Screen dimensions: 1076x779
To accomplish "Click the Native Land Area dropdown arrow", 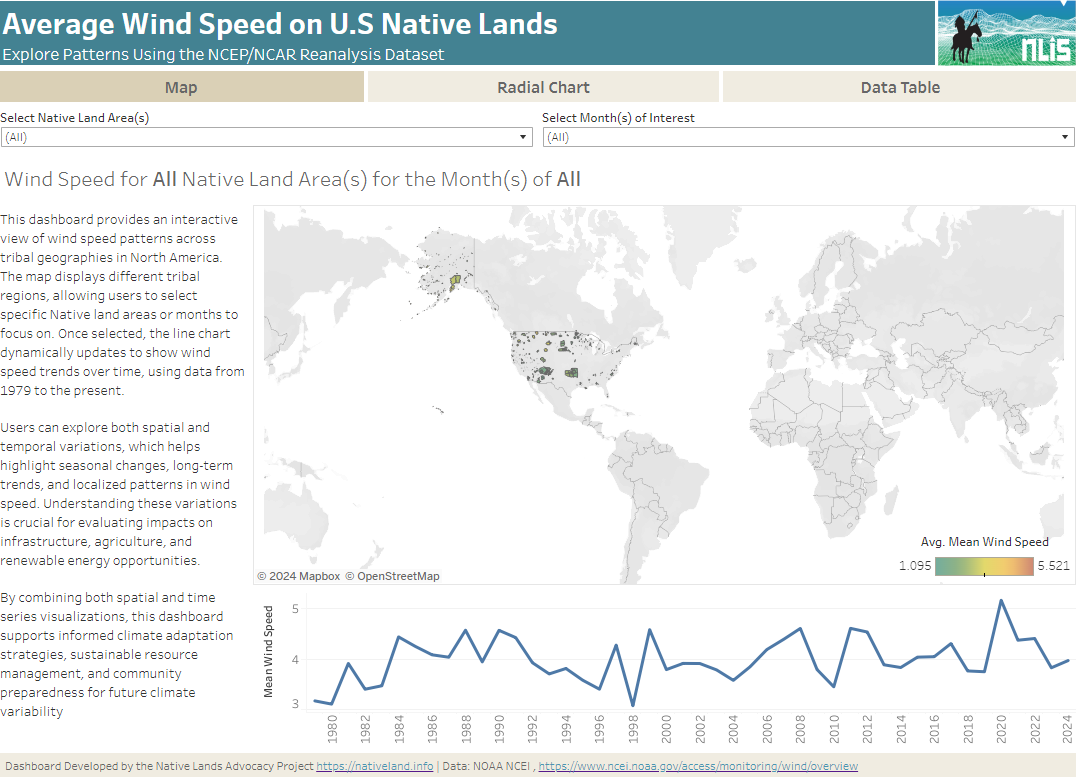I will click(x=523, y=137).
